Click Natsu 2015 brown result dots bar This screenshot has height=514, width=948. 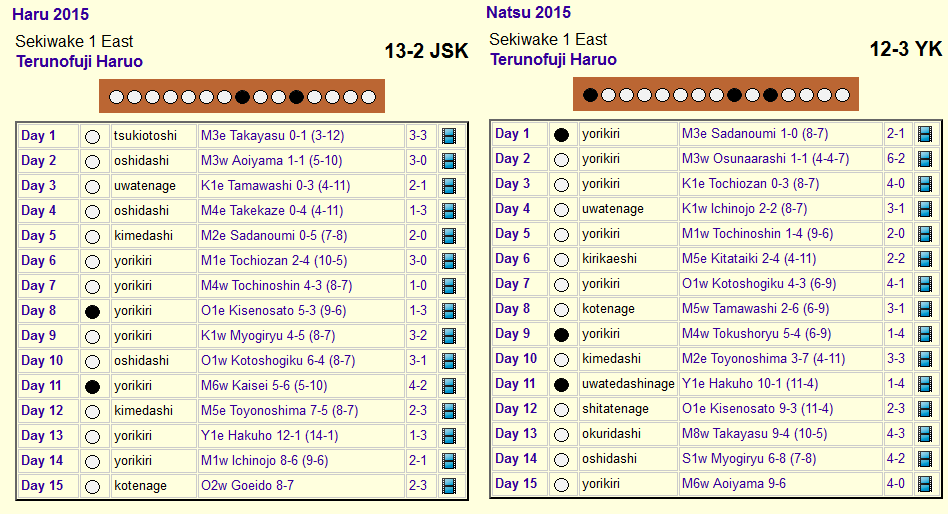tap(716, 94)
